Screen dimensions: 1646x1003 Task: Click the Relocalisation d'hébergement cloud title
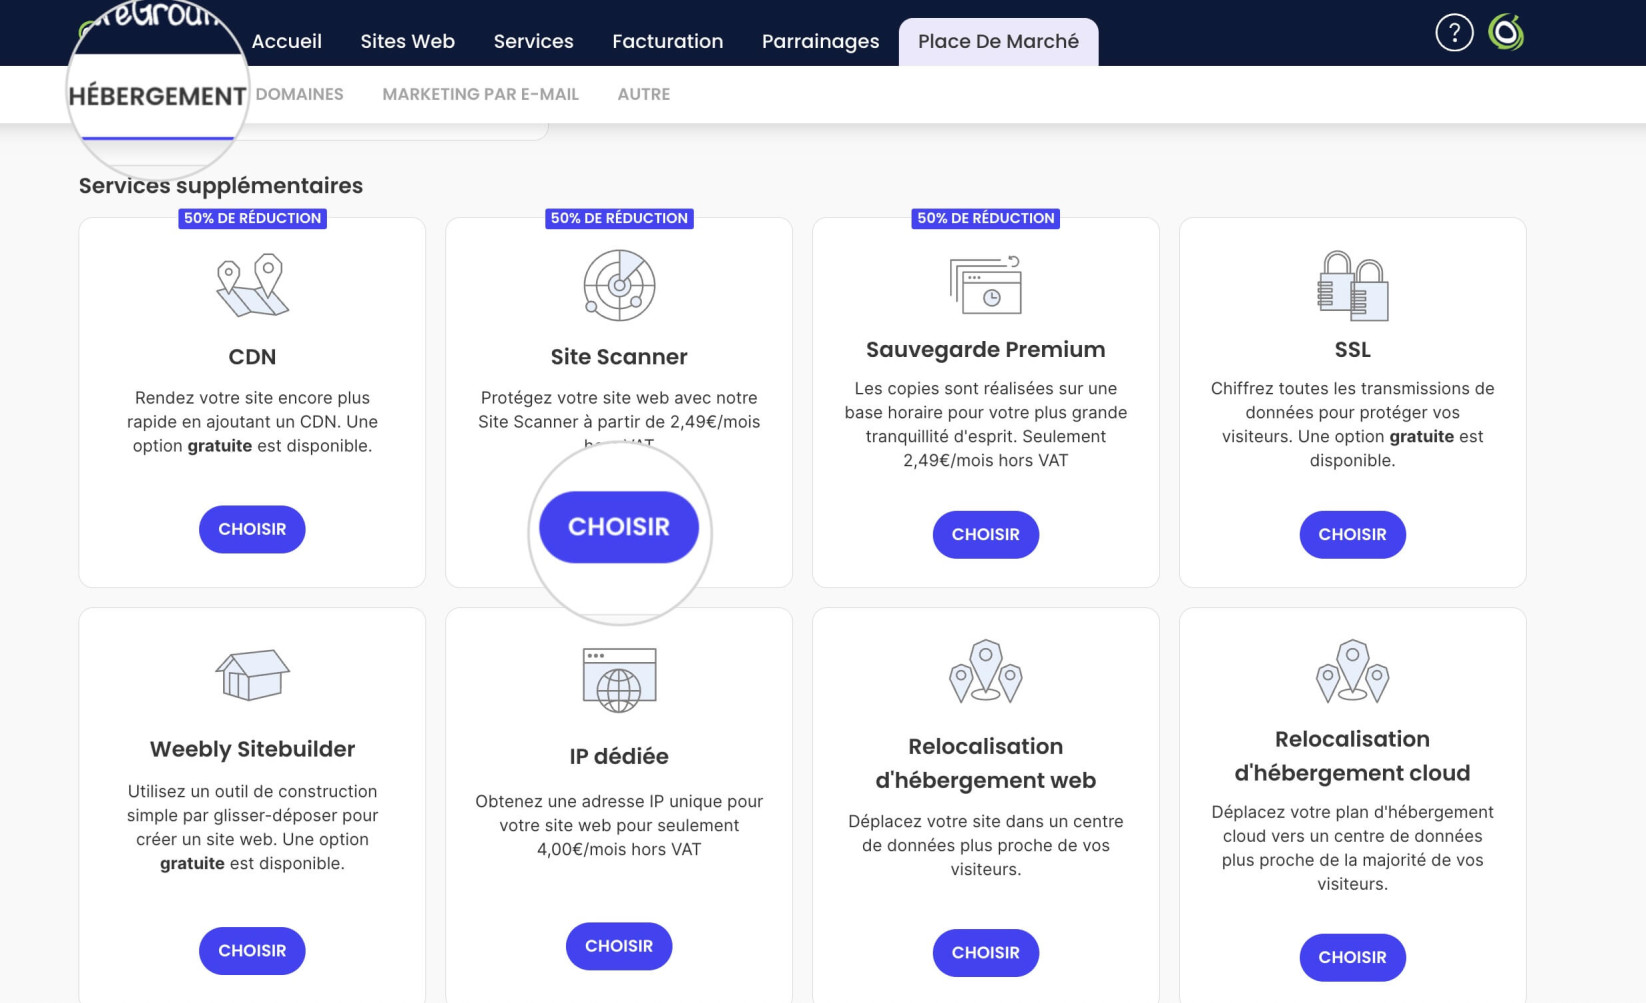tap(1352, 756)
